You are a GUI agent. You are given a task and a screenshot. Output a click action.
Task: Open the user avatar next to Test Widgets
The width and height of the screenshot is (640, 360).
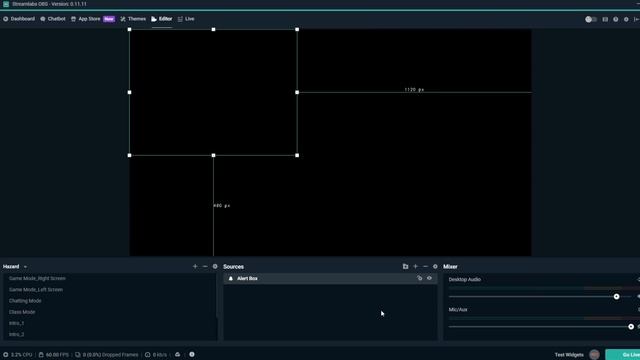pyautogui.click(x=594, y=355)
